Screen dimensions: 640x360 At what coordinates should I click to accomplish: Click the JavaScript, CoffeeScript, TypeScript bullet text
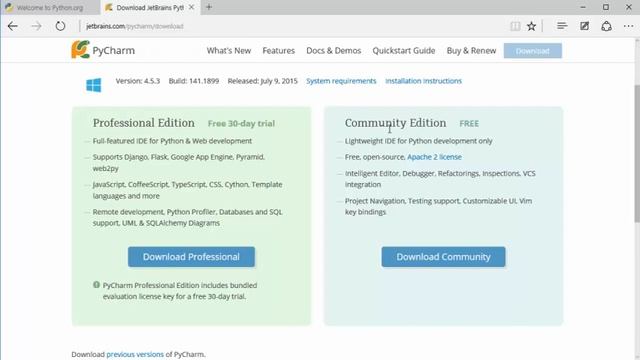(x=187, y=190)
